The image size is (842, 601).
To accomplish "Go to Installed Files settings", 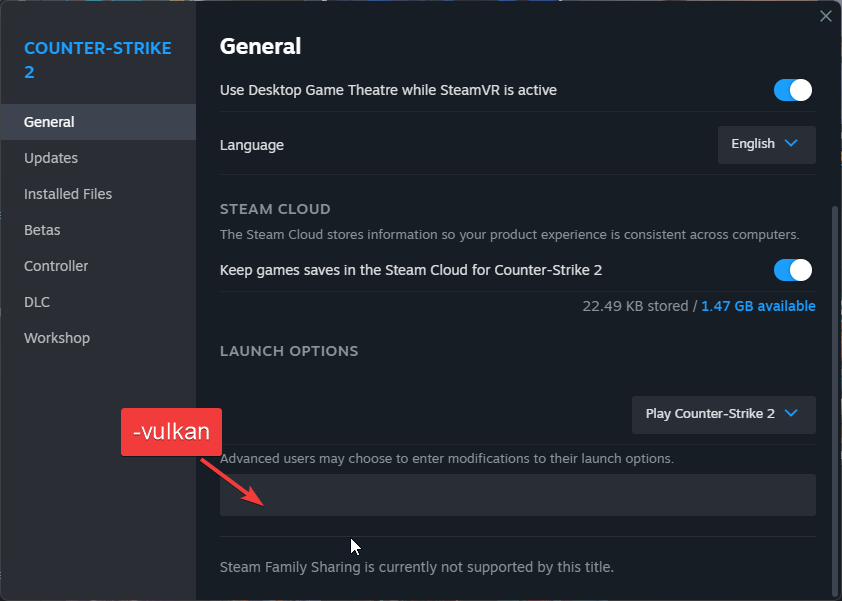I will [68, 194].
